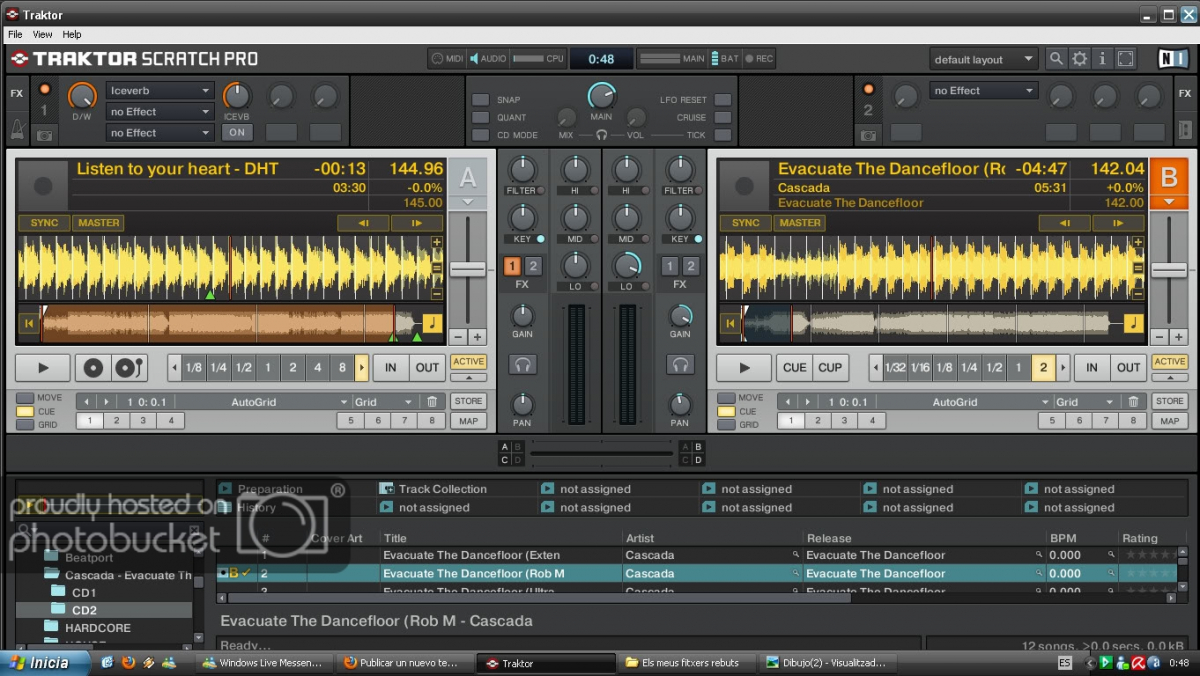
Task: Click Deck B skip-to-start icon
Action: tap(731, 324)
